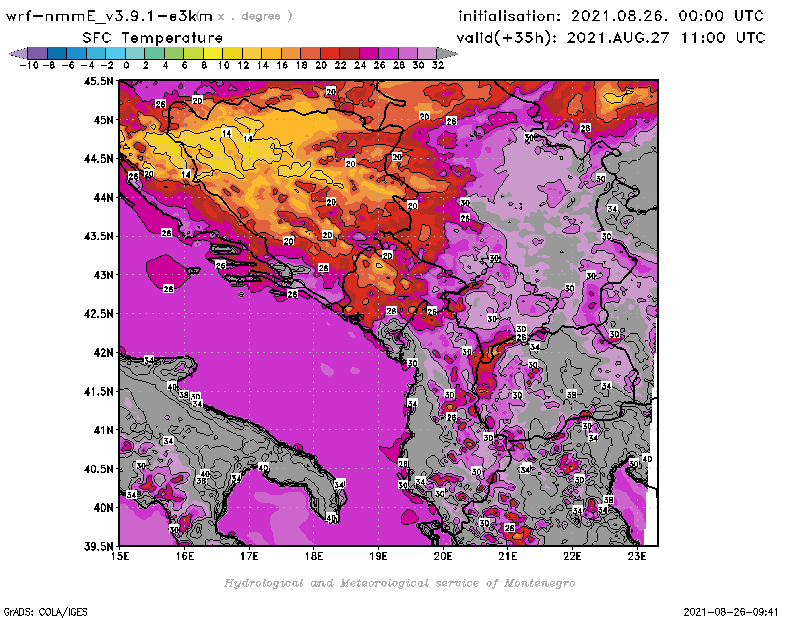
Task: Select the green legend swatch between 2 and 4
Action: point(154,53)
